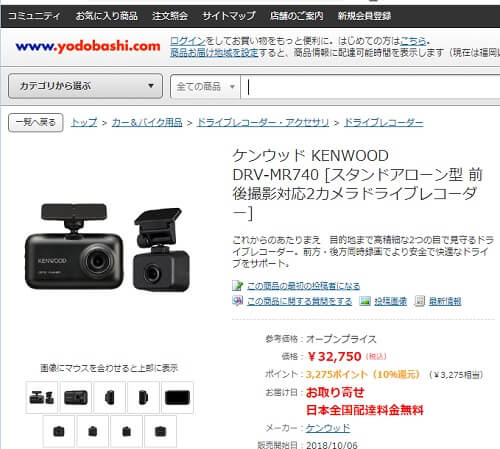Open the コミュニティ menu item
Viewport: 500px width, 449px height.
point(34,16)
